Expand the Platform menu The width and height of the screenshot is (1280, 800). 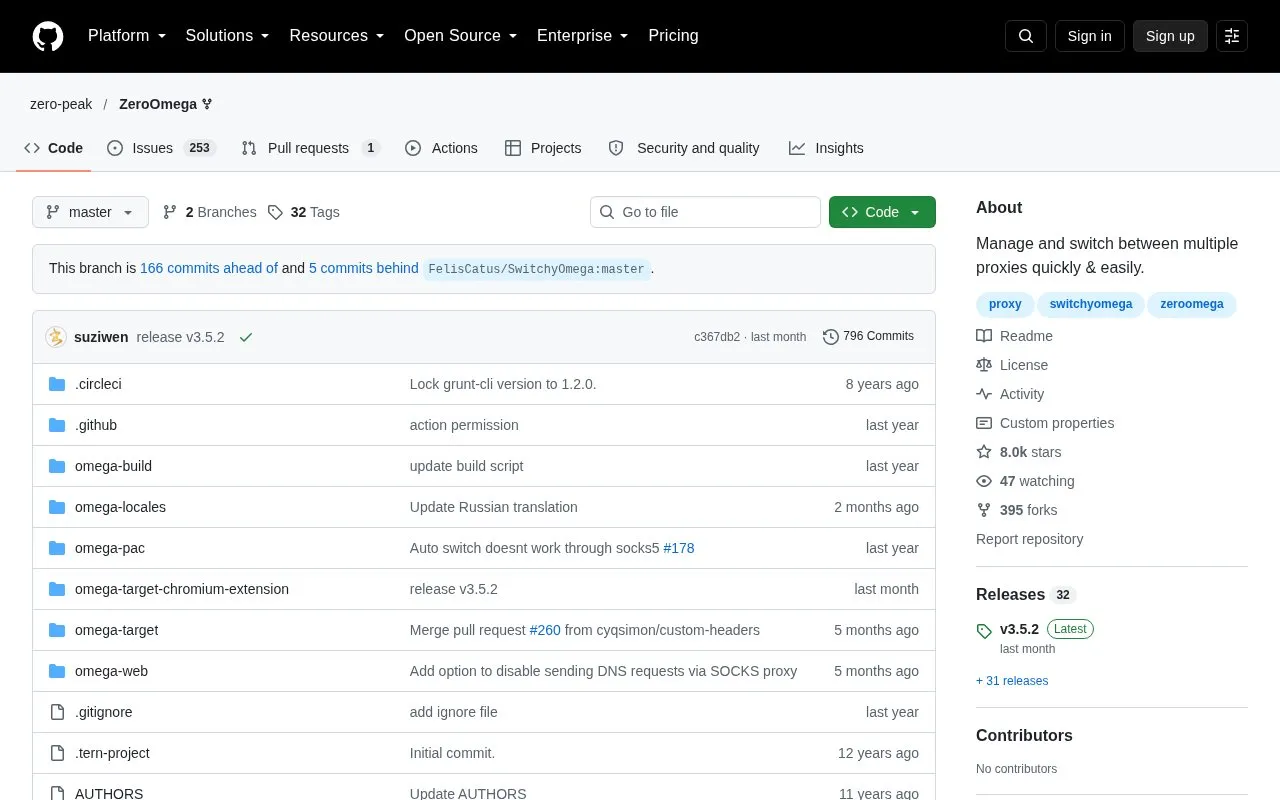[x=127, y=36]
